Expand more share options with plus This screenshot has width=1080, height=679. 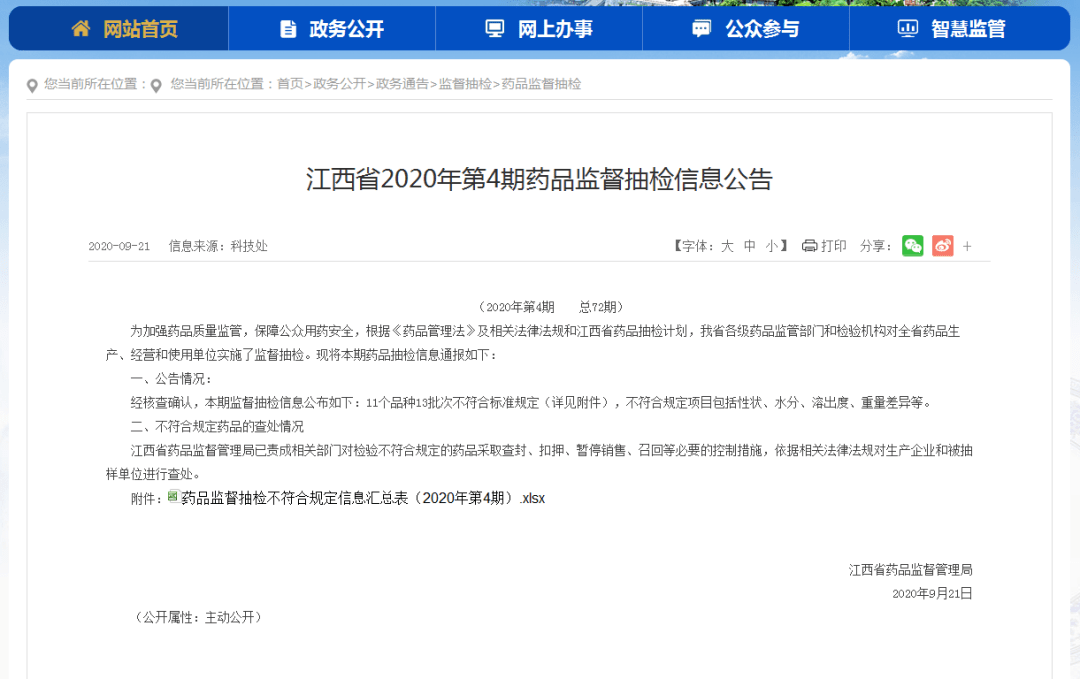[967, 246]
